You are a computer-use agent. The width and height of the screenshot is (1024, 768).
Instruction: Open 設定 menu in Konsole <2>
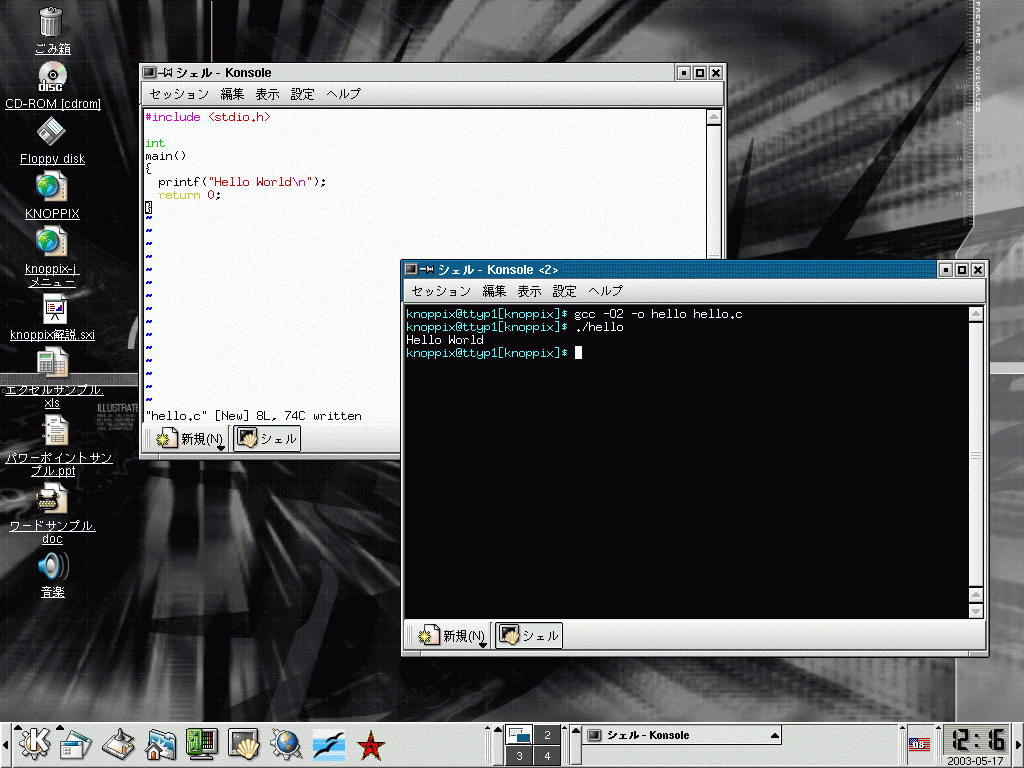coord(564,291)
